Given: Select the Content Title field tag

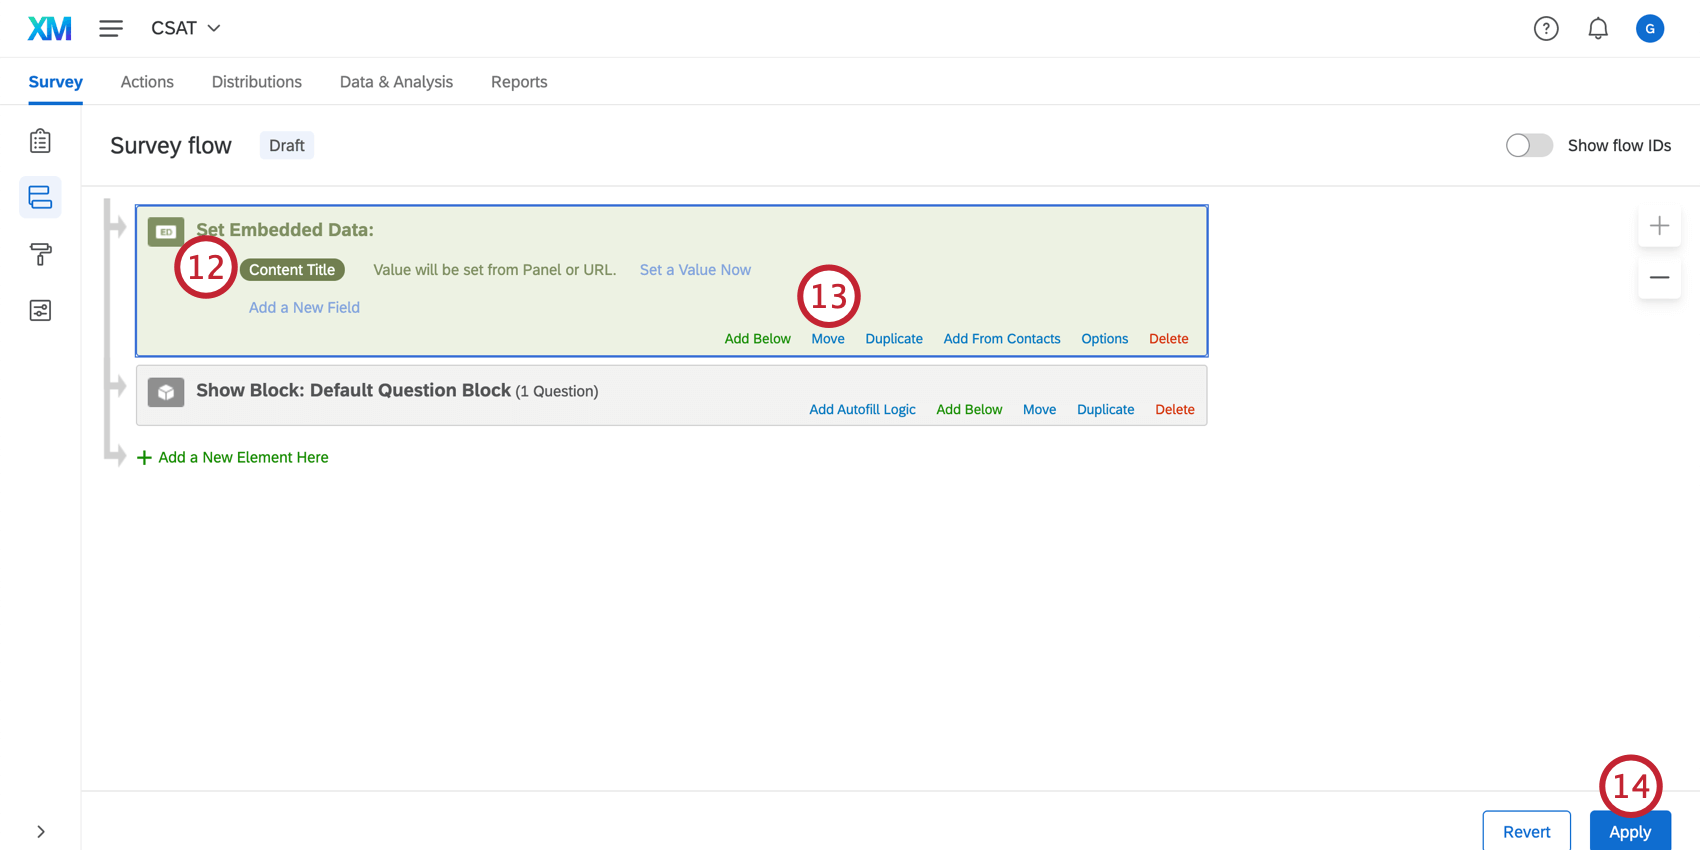Looking at the screenshot, I should pos(292,270).
